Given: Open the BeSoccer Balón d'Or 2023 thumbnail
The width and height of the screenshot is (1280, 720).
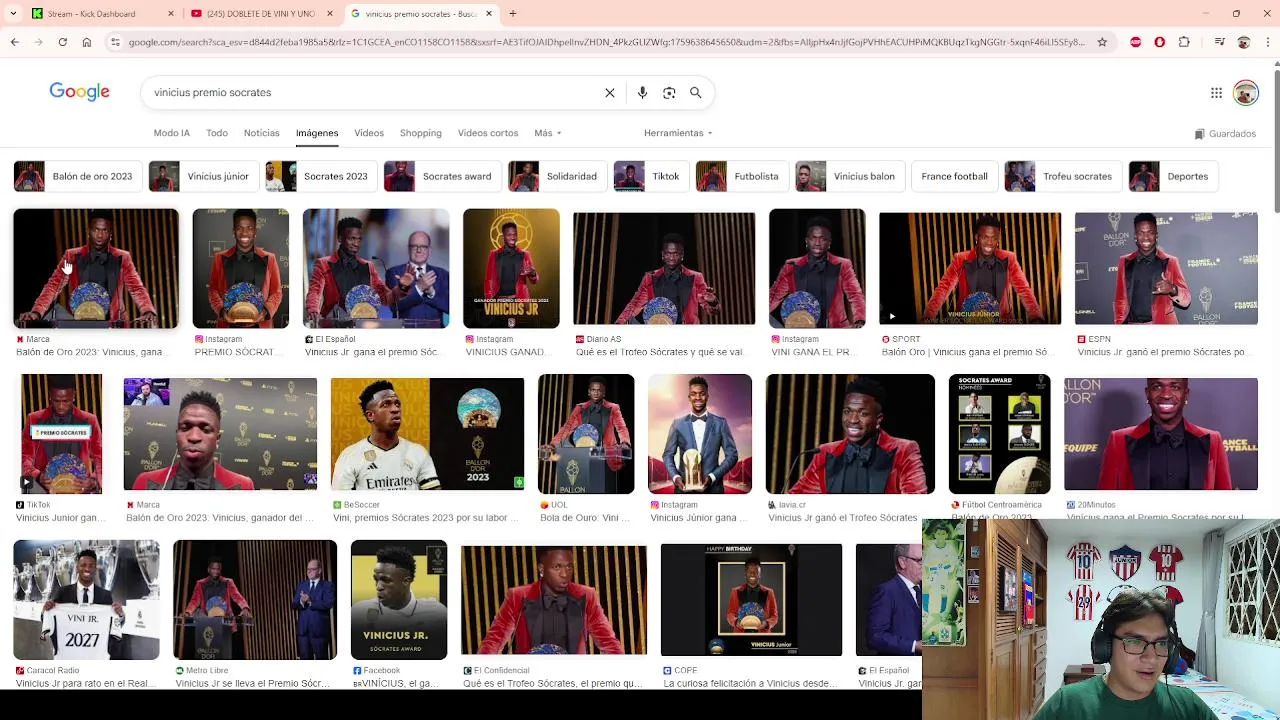Looking at the screenshot, I should 427,434.
